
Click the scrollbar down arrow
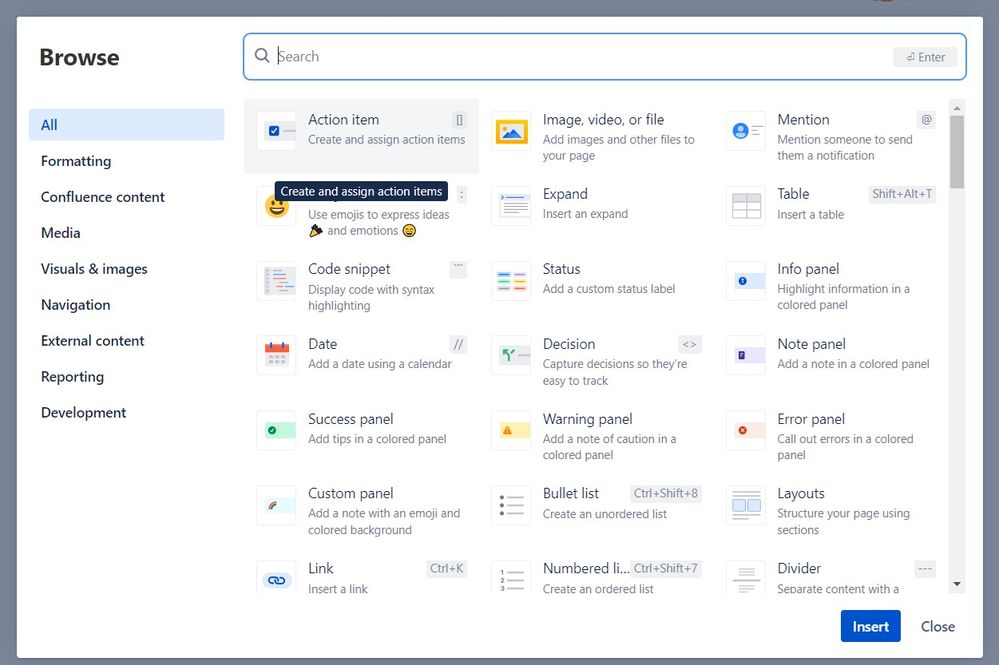(956, 583)
